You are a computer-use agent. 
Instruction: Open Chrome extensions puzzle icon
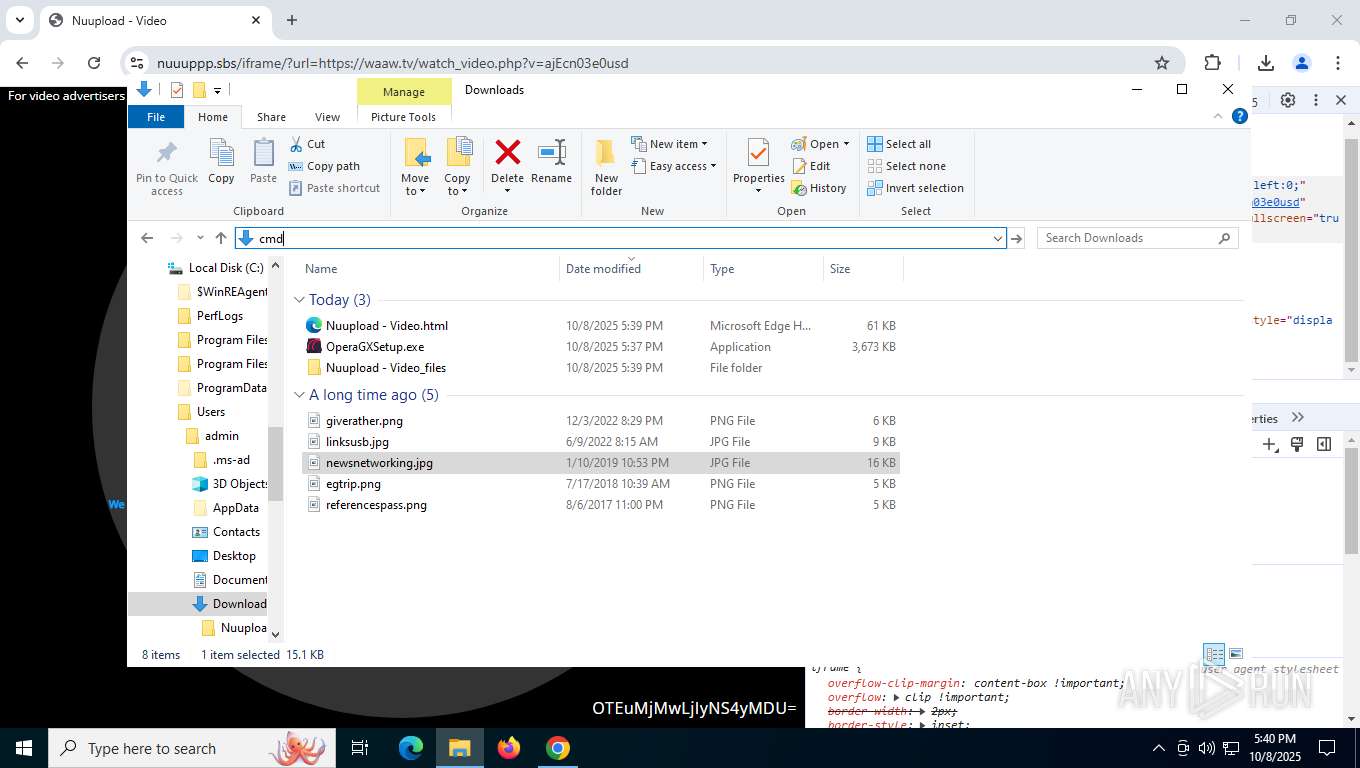(1213, 63)
